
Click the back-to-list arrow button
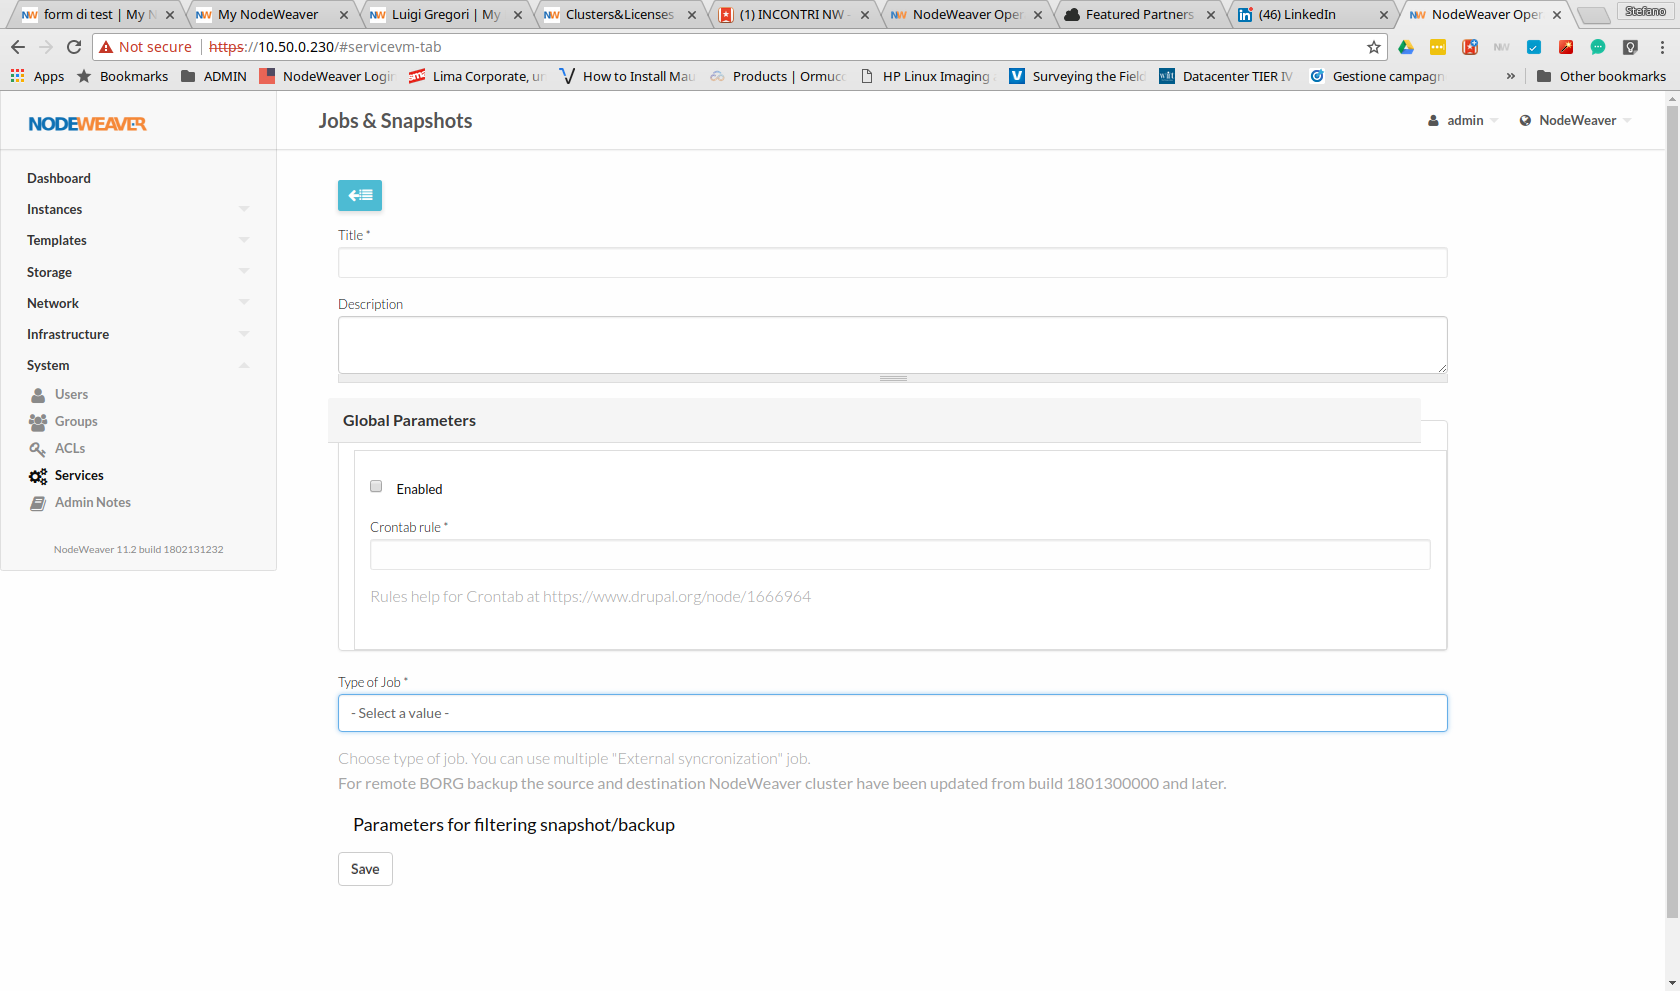(x=360, y=195)
